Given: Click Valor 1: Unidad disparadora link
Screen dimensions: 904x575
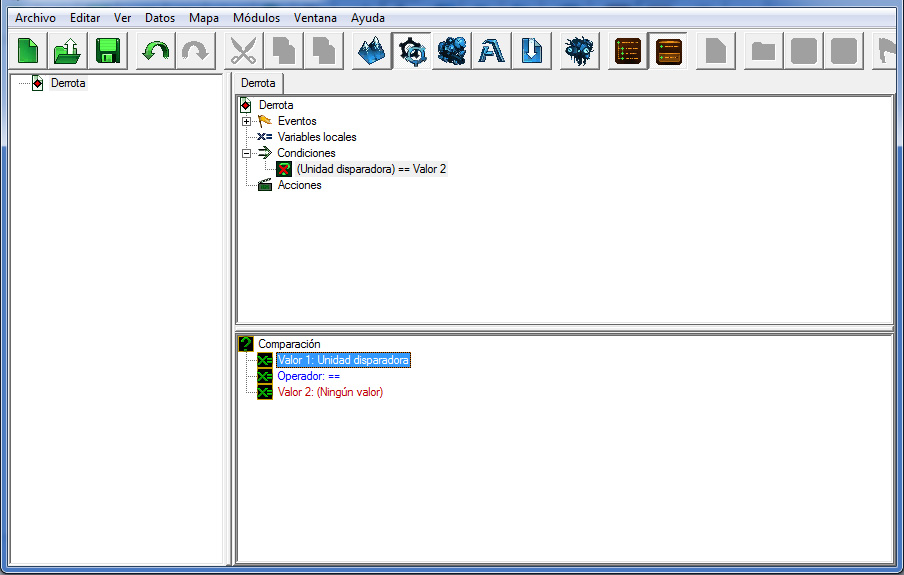Looking at the screenshot, I should [x=343, y=360].
